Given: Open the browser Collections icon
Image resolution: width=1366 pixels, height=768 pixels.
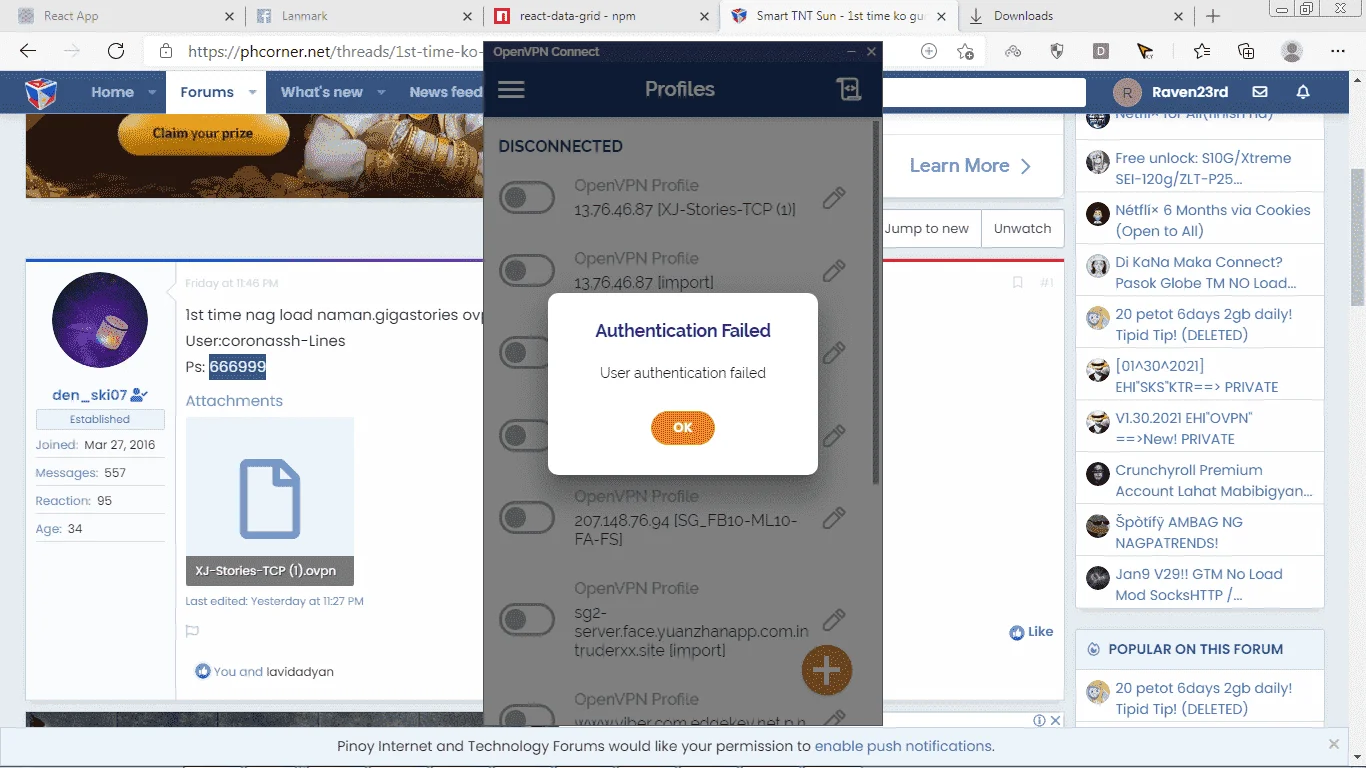Looking at the screenshot, I should click(x=1246, y=51).
